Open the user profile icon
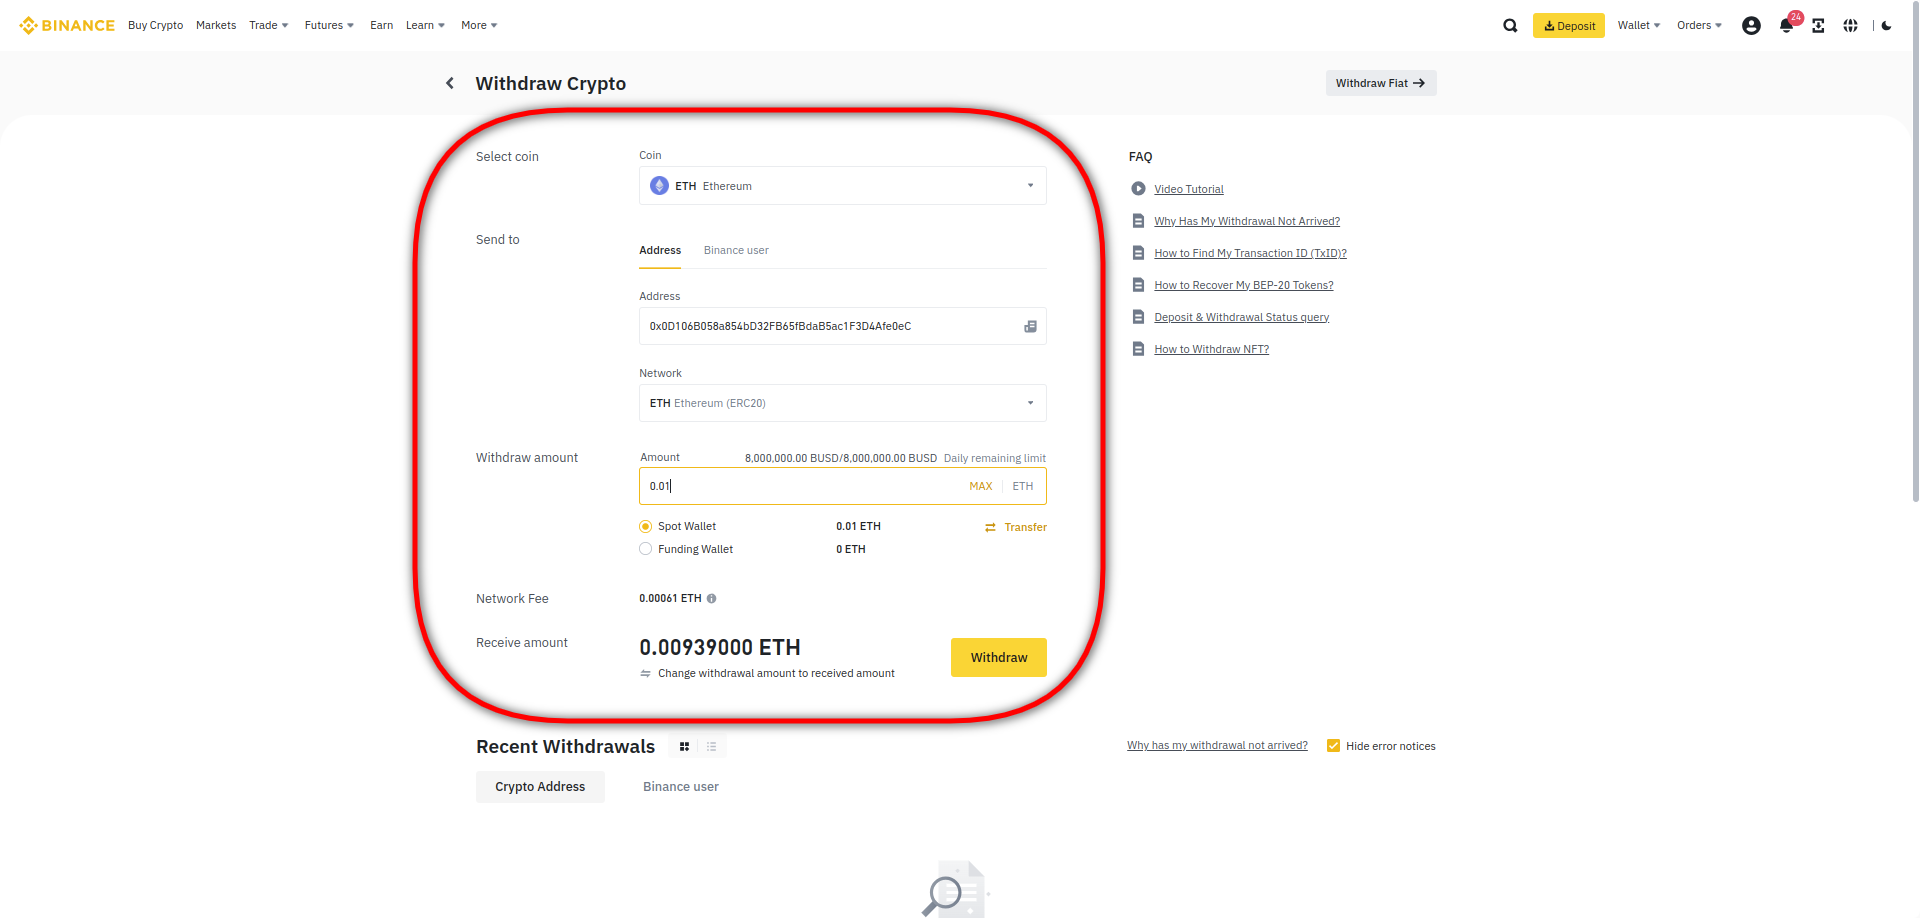This screenshot has width=1921, height=918. pyautogui.click(x=1751, y=26)
